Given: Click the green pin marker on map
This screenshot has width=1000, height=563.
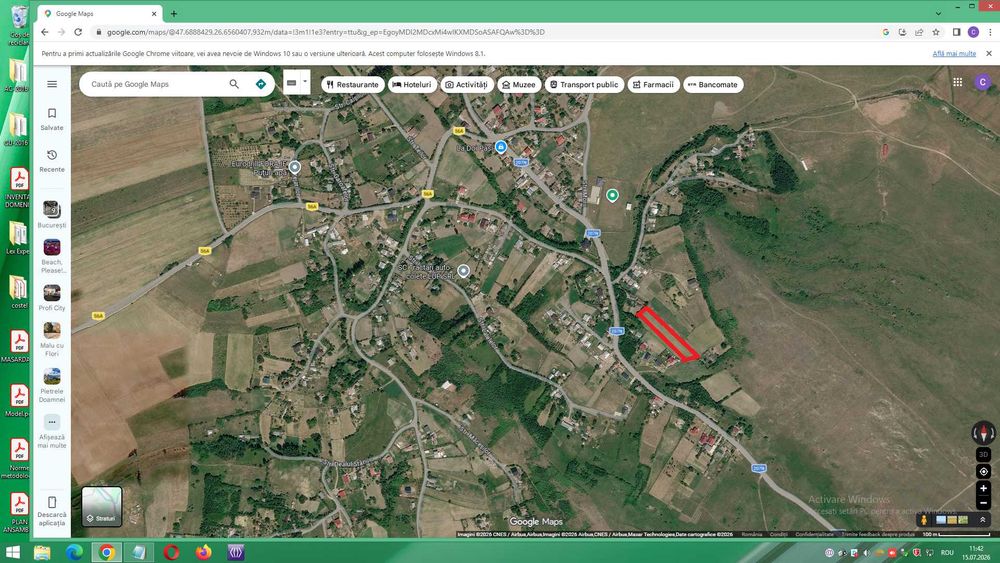Looking at the screenshot, I should [612, 195].
